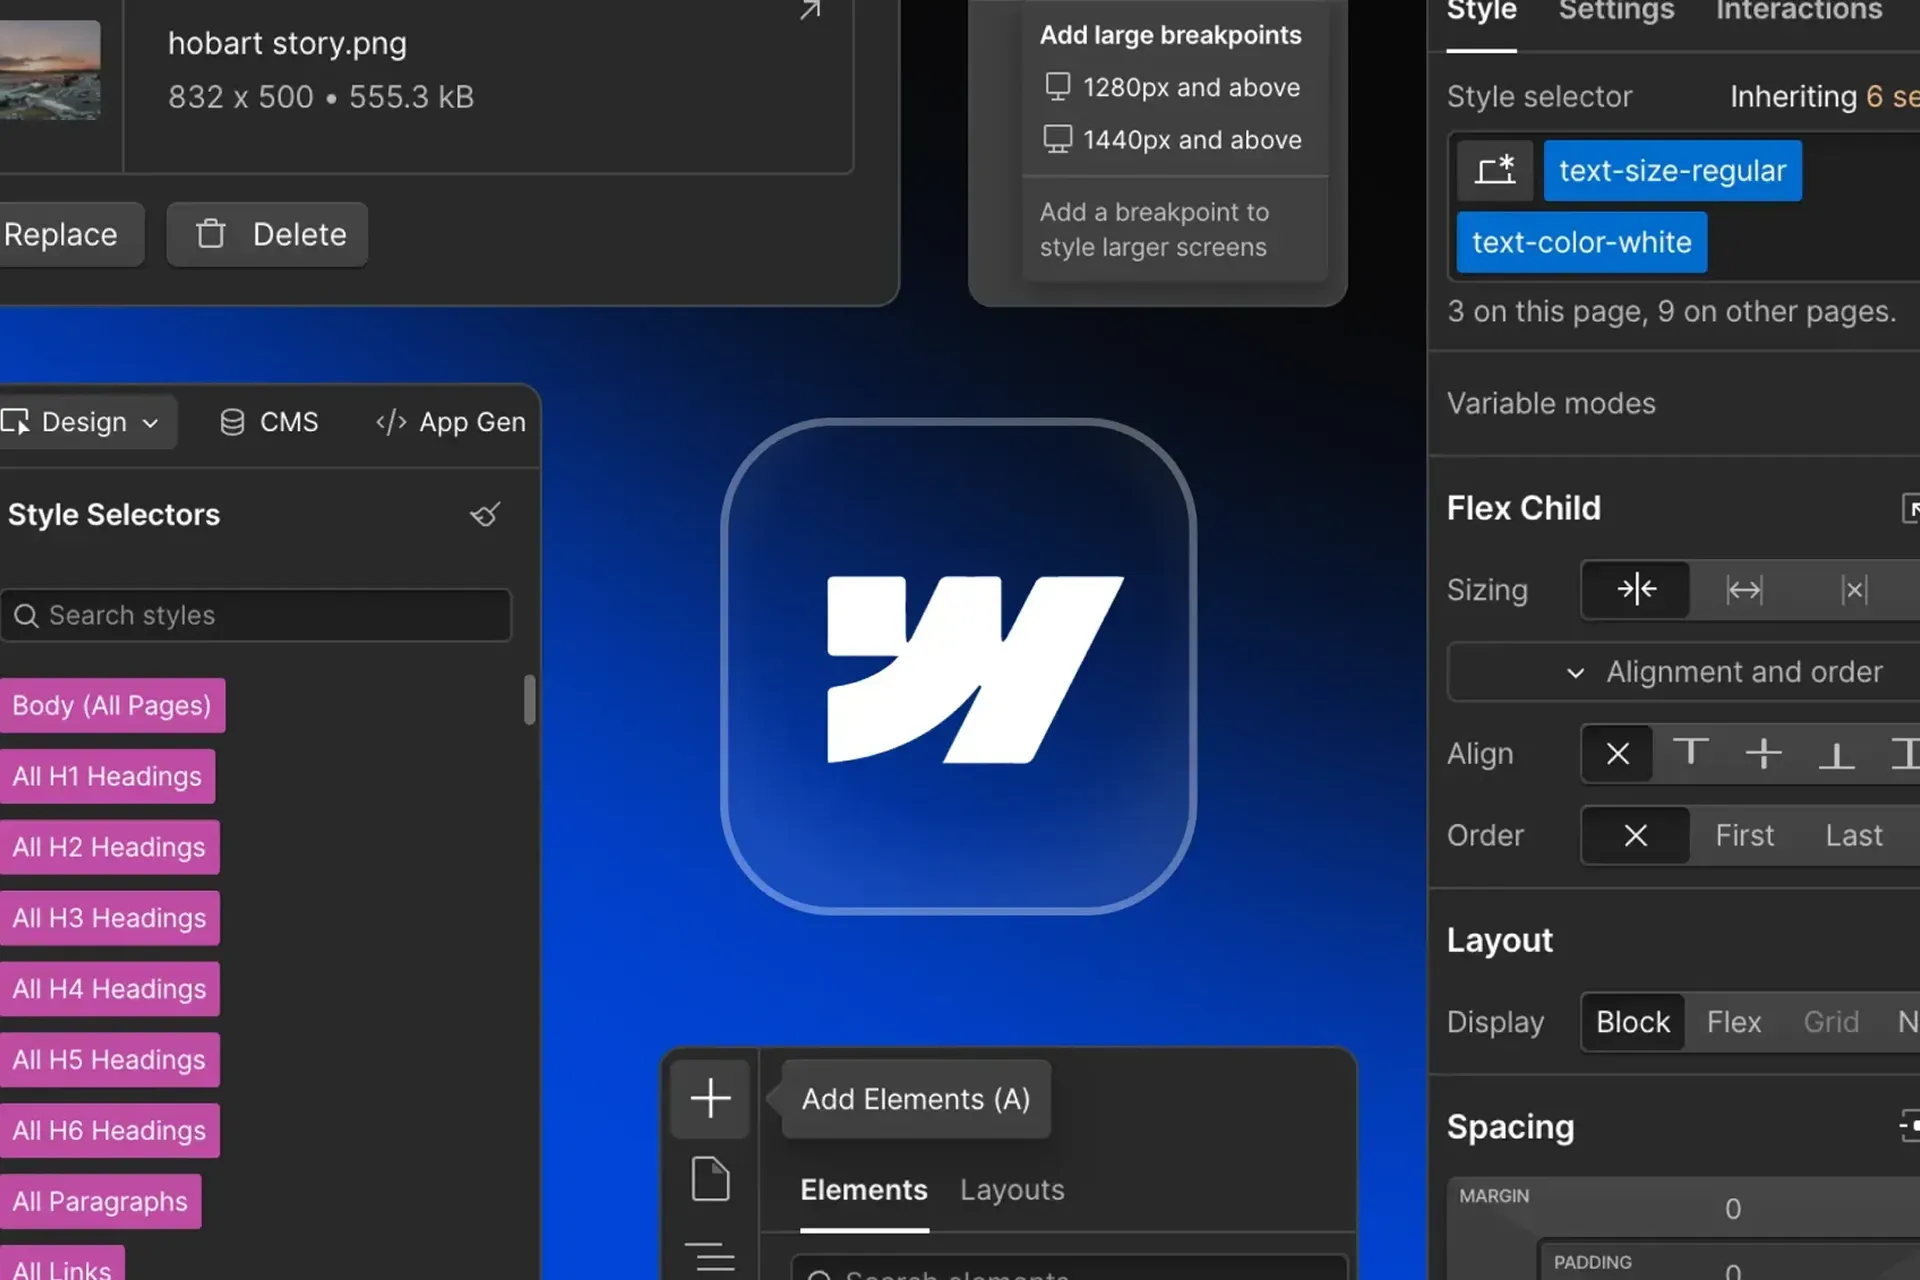Set Order to Last

pyautogui.click(x=1854, y=835)
